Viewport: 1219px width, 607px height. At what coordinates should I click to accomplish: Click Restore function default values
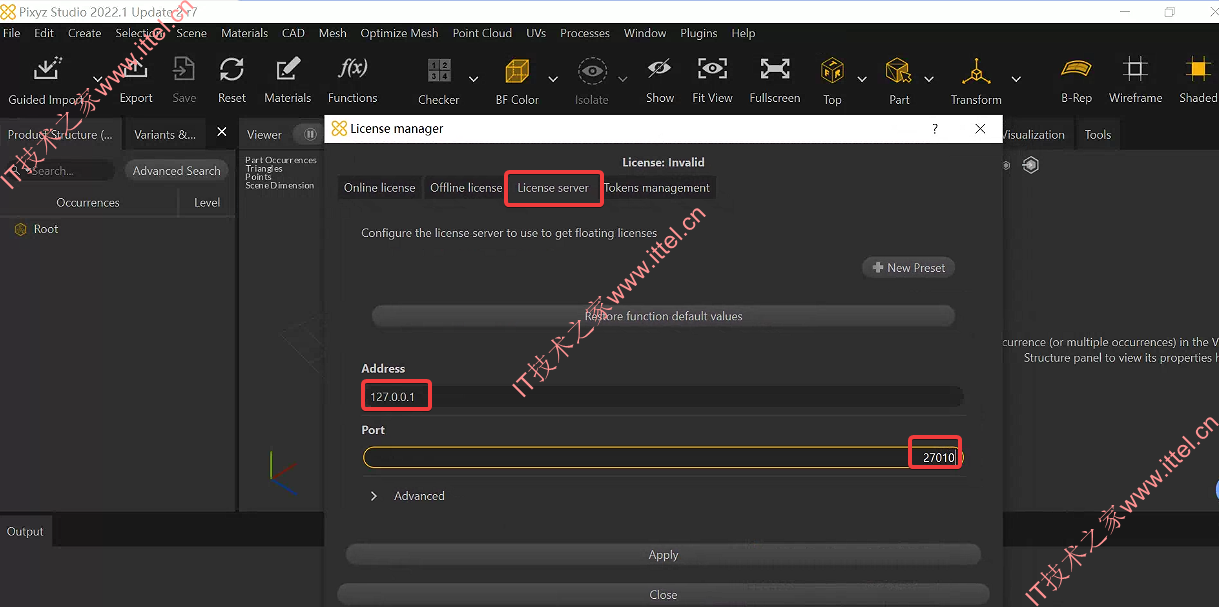point(663,316)
